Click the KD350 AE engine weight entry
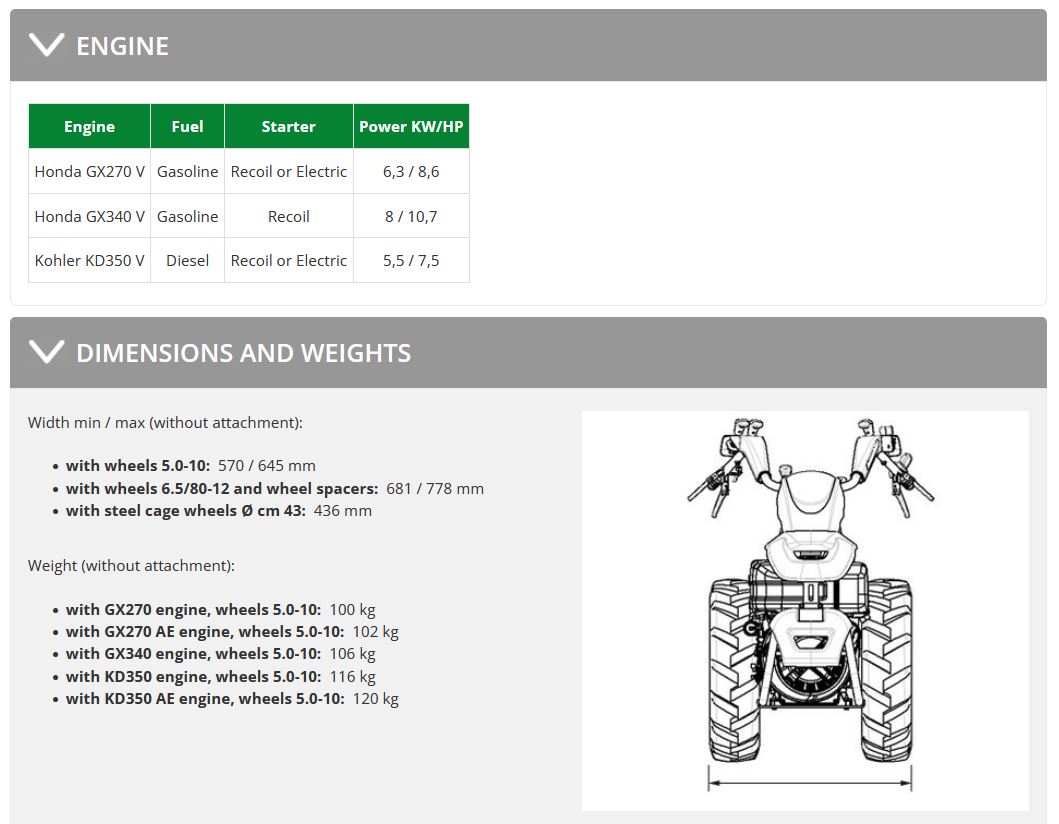This screenshot has width=1059, height=824. point(232,699)
